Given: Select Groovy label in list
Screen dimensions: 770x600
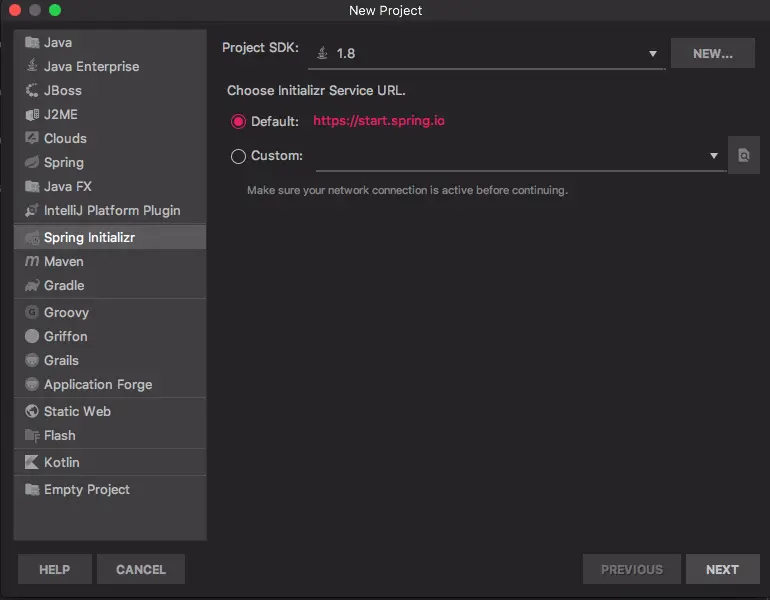Looking at the screenshot, I should (66, 312).
